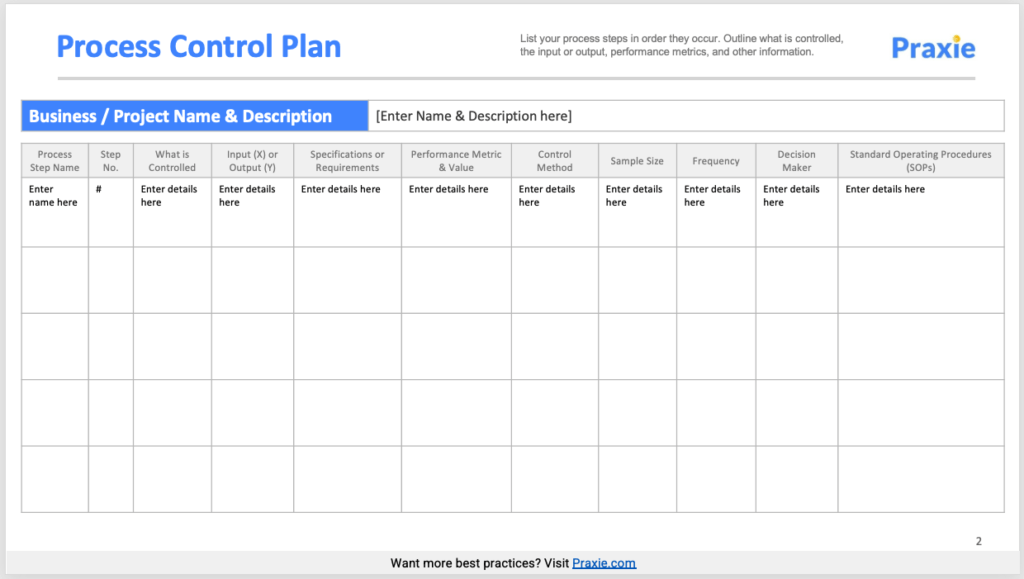1024x579 pixels.
Task: Click the Praxie logo at top right
Action: [933, 47]
